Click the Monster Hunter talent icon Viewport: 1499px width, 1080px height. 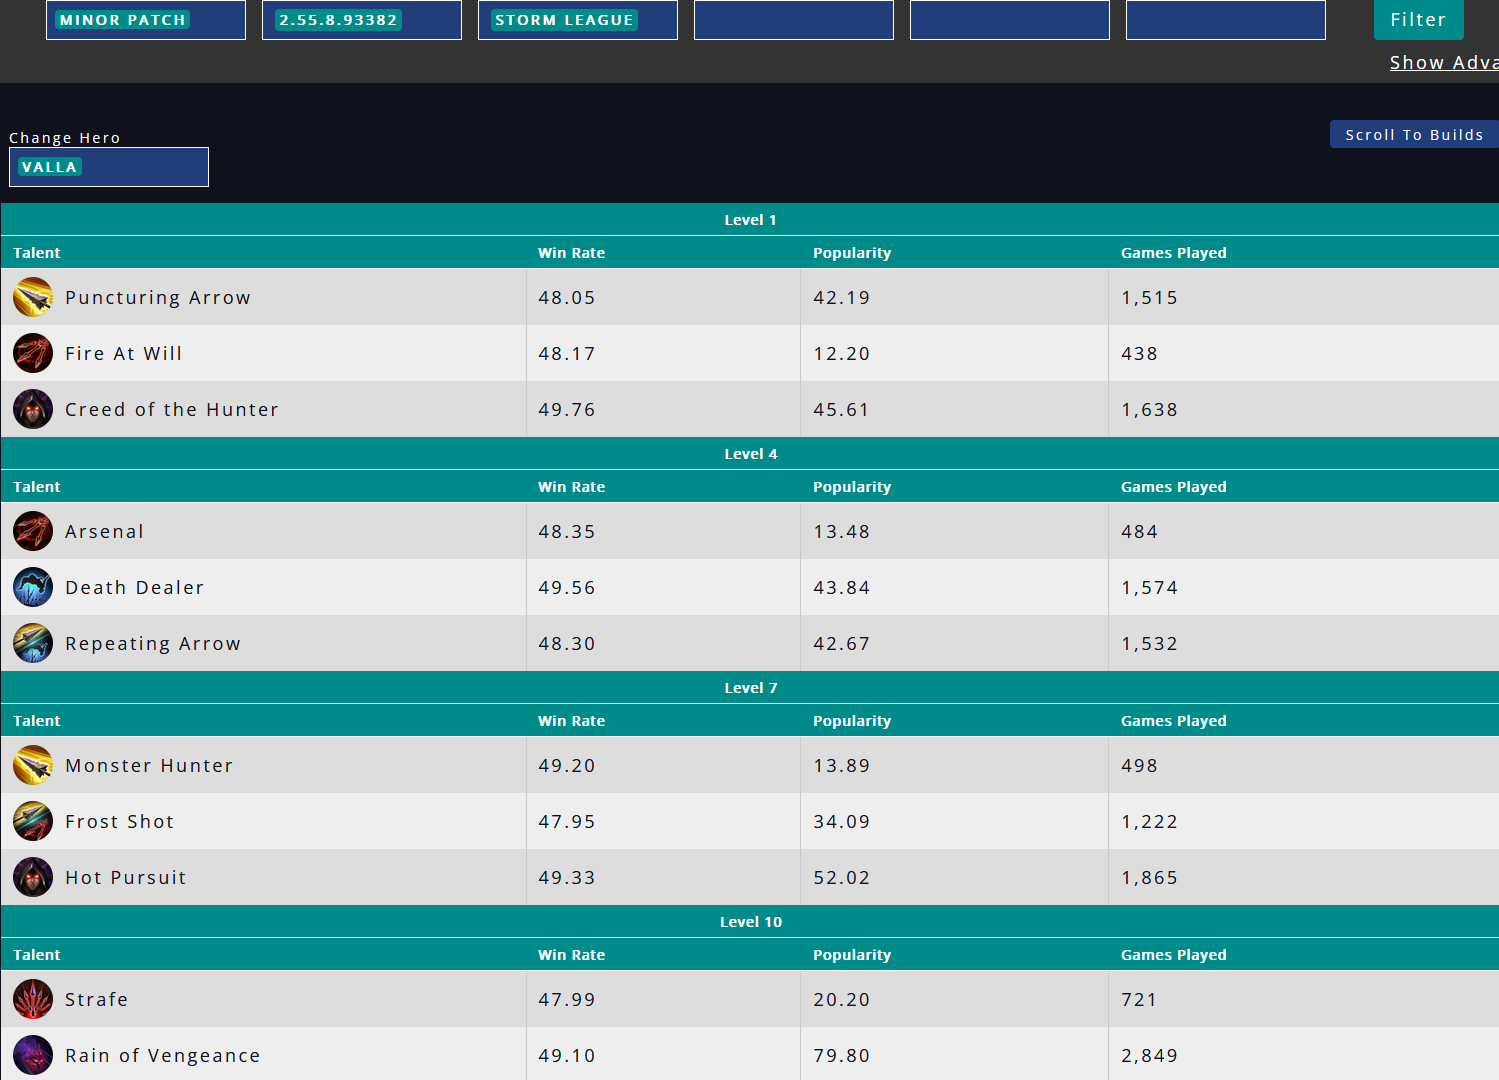point(33,765)
